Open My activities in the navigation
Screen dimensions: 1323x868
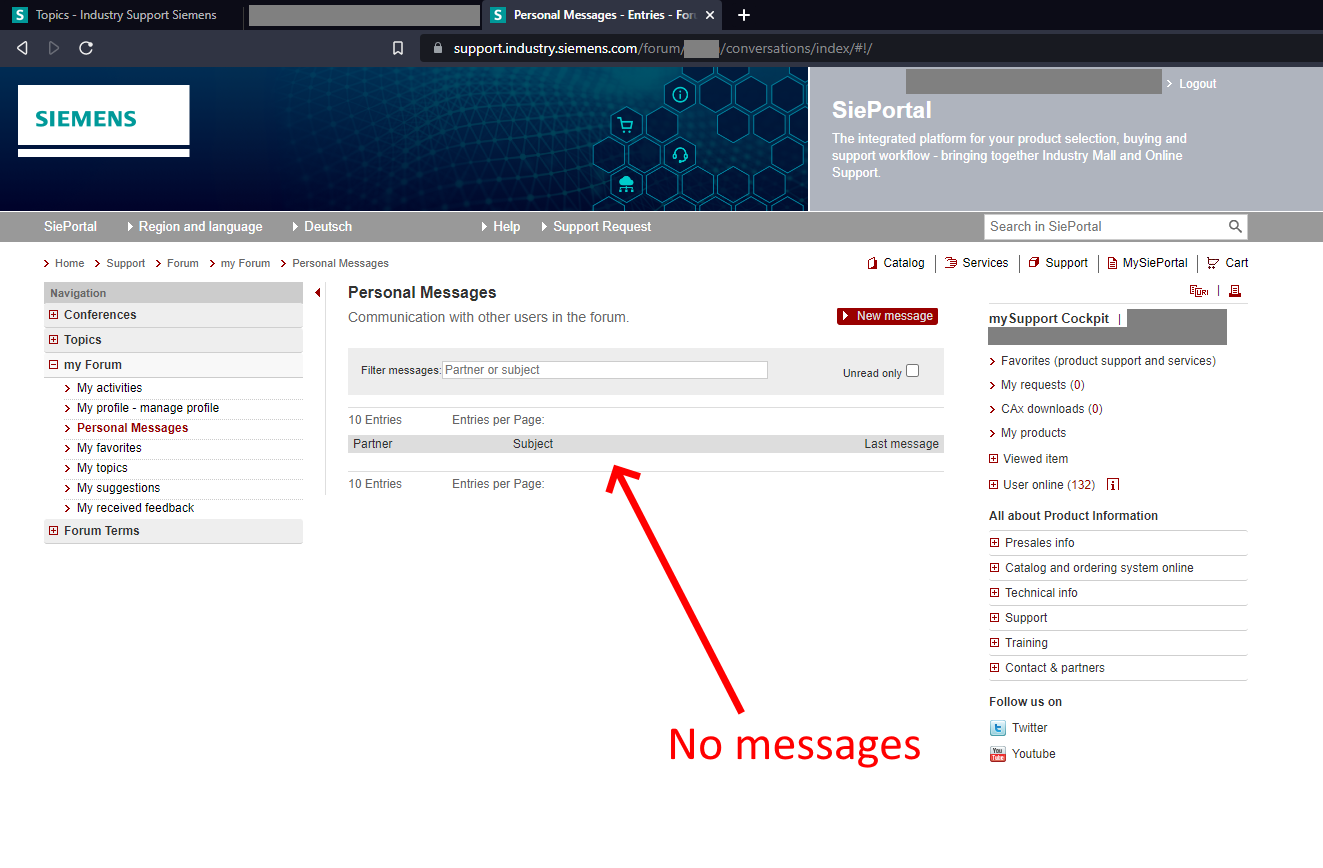click(109, 388)
